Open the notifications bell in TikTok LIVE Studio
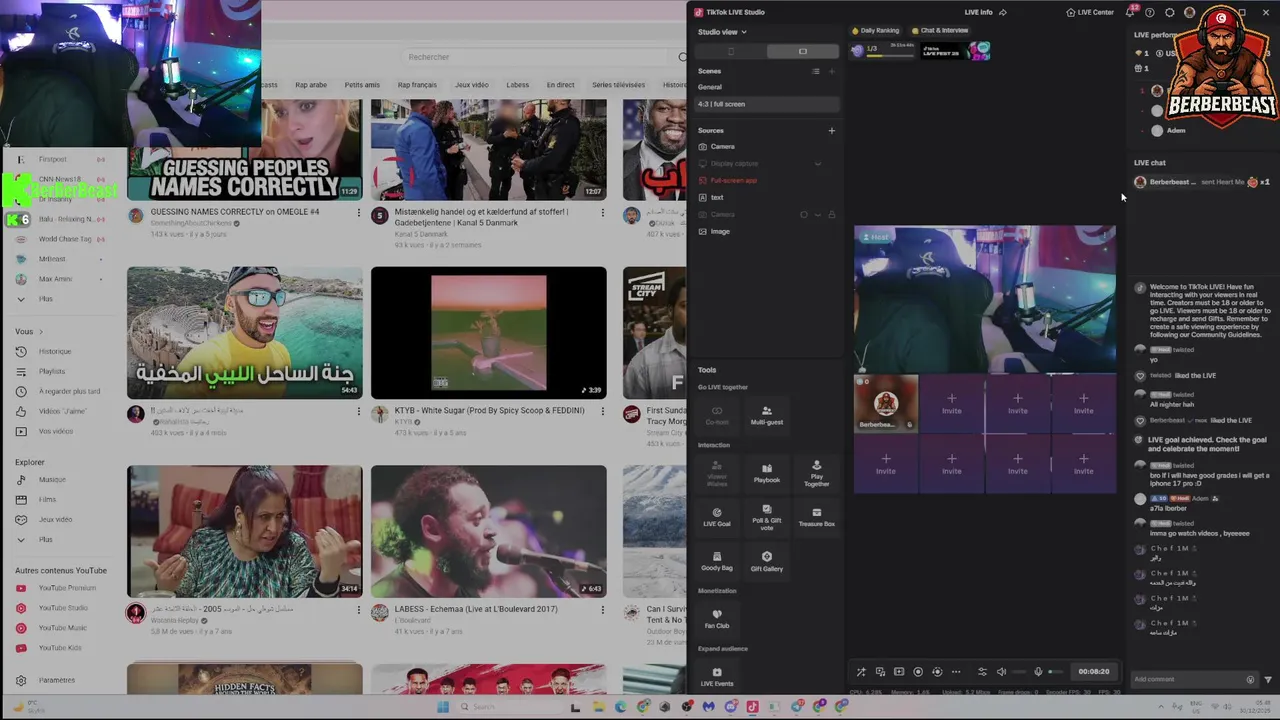 click(x=1130, y=12)
